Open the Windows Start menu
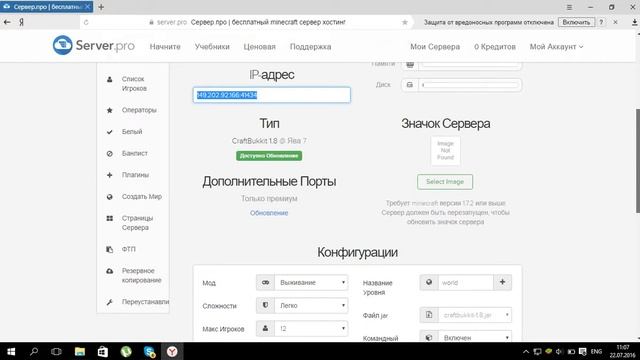Viewport: 640px width, 360px height. (x=11, y=351)
